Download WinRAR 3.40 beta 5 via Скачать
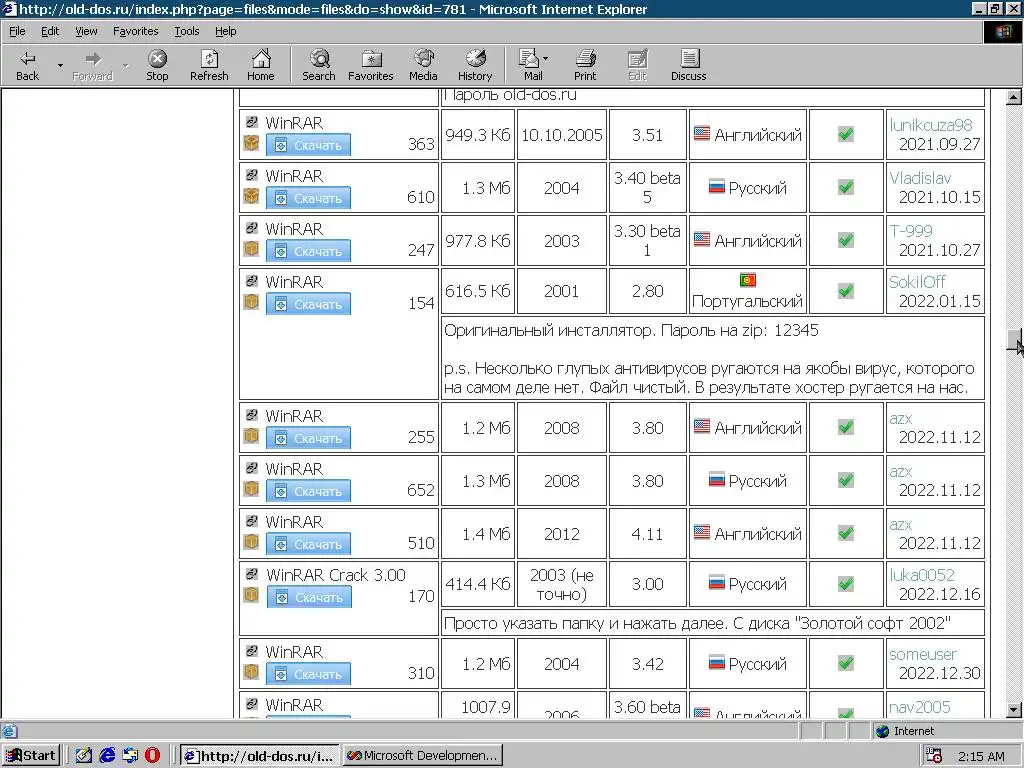 [308, 198]
